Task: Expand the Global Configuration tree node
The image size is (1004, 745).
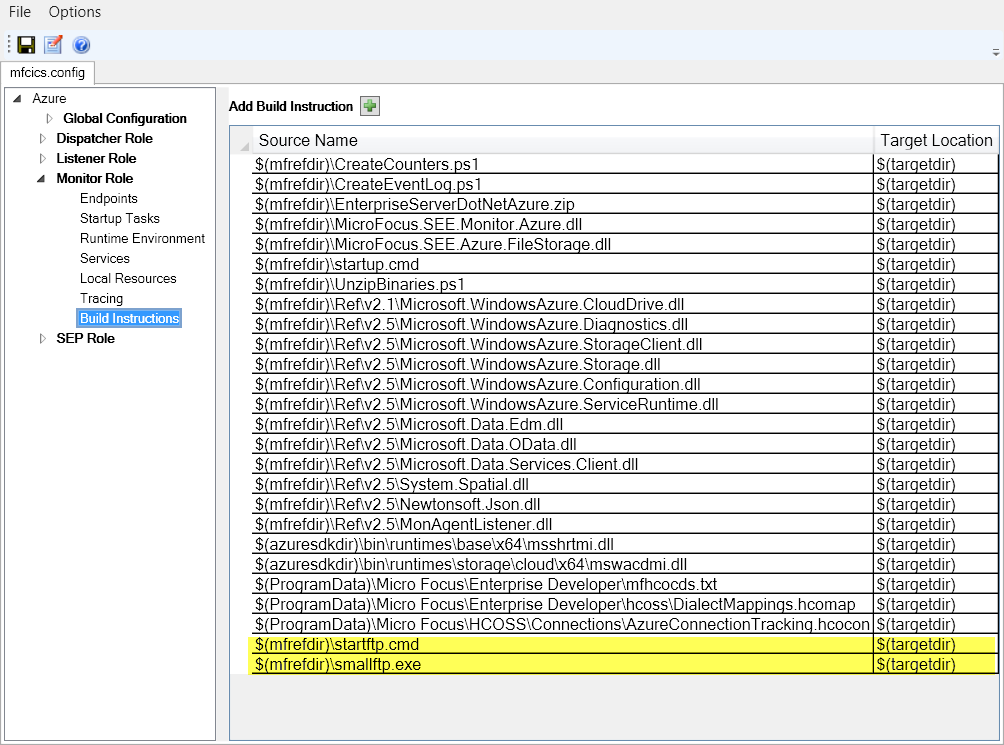Action: (x=50, y=119)
